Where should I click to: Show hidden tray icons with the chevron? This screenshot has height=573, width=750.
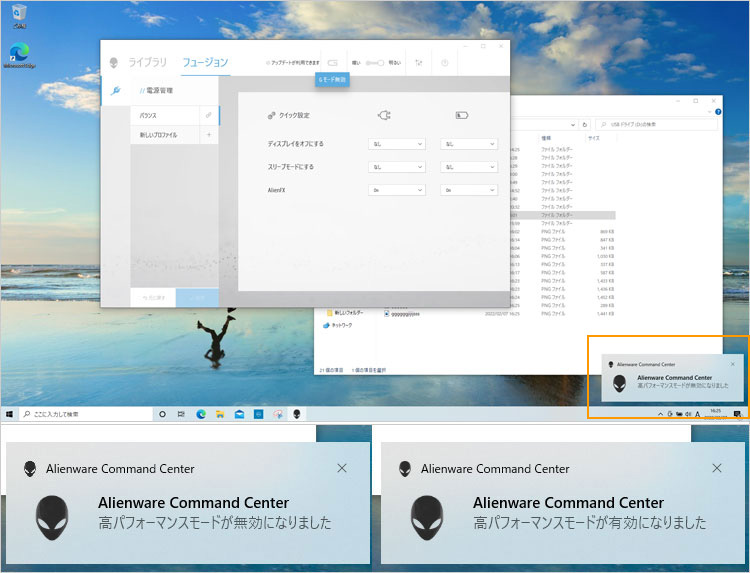click(x=661, y=414)
